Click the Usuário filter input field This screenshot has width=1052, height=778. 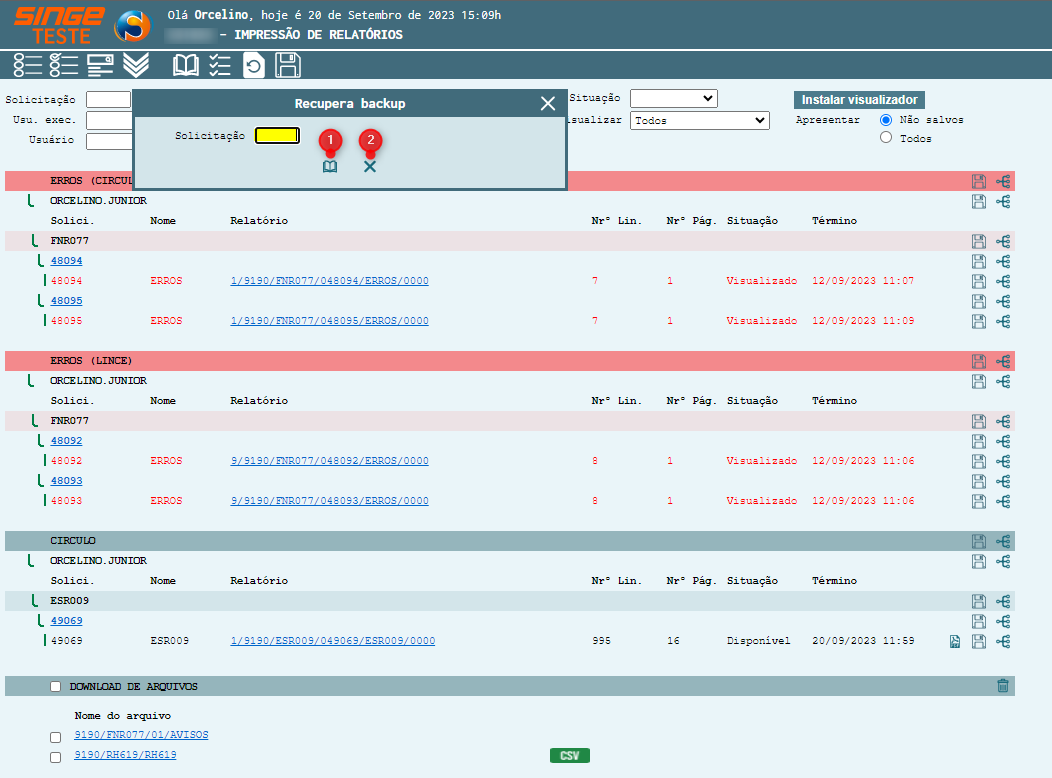[x=109, y=141]
